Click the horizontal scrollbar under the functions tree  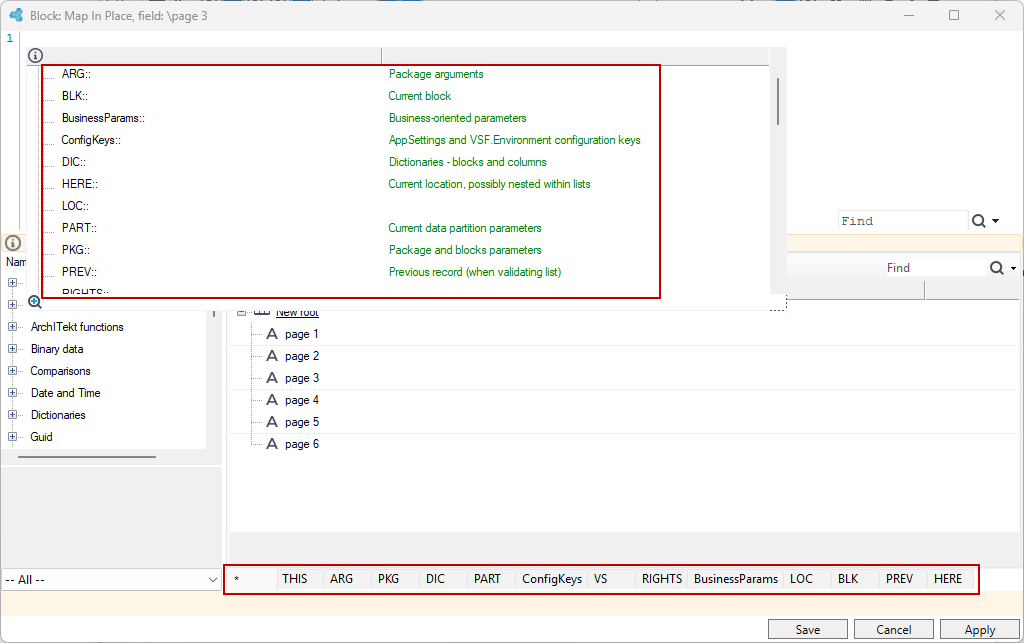pyautogui.click(x=87, y=457)
